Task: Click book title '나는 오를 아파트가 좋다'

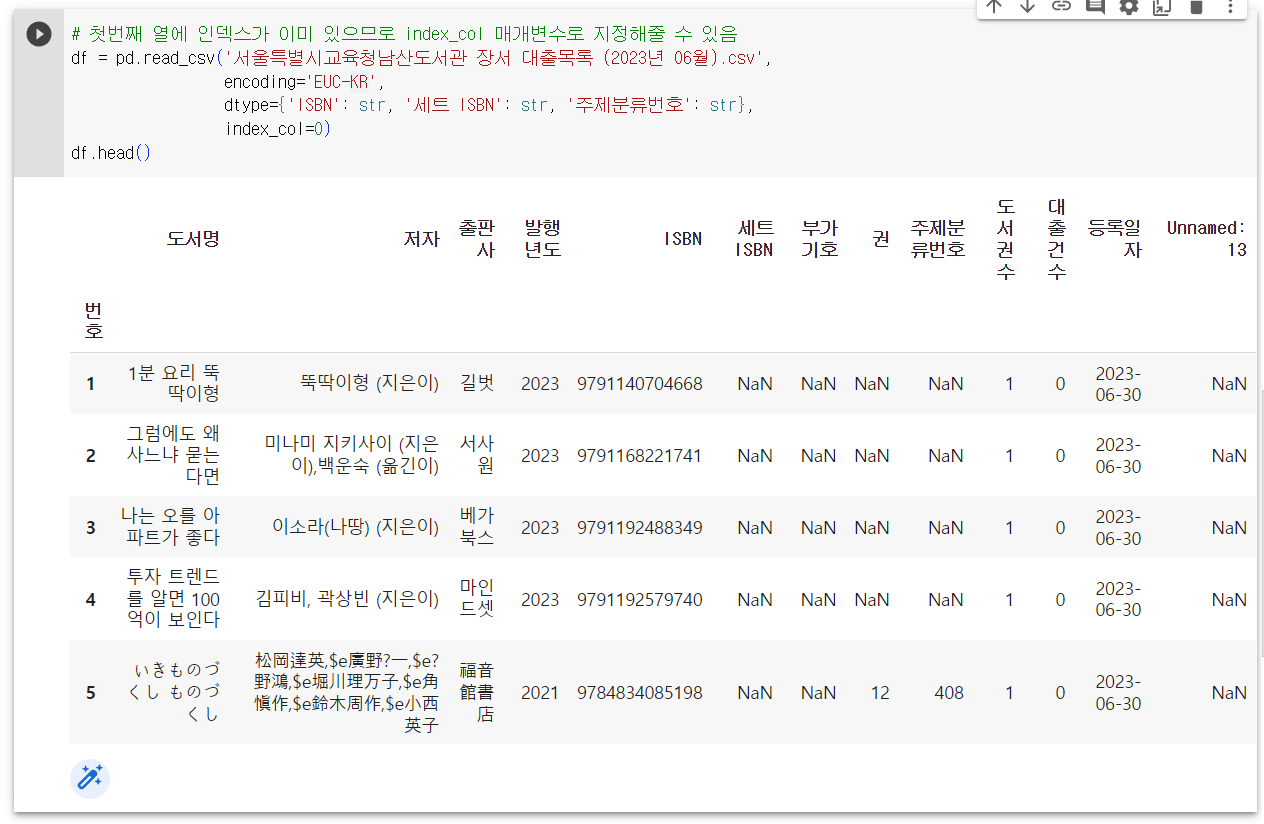Action: 170,527
